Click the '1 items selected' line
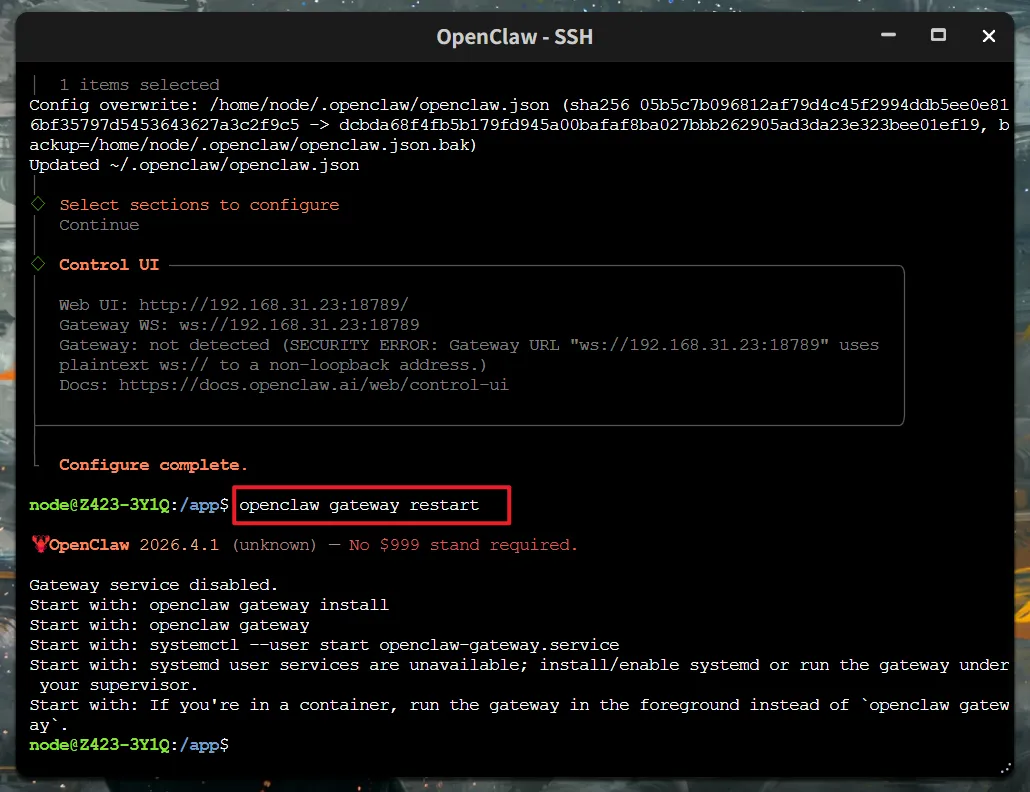This screenshot has width=1030, height=792. [139, 85]
